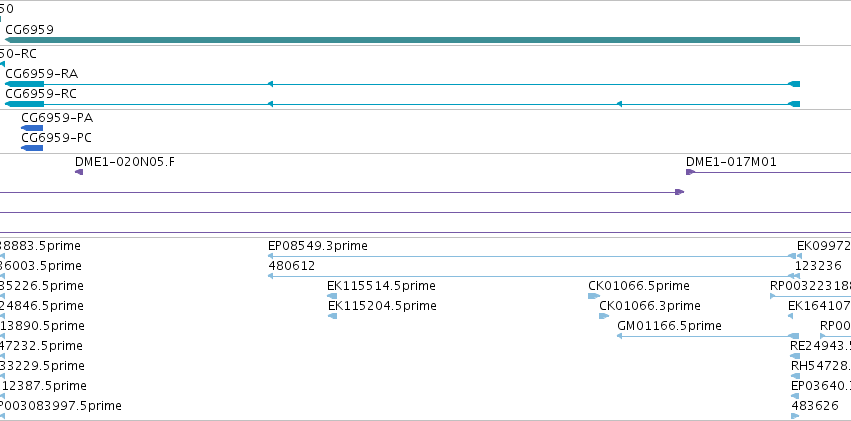Click the CG6959-PA protein feature

click(x=32, y=128)
